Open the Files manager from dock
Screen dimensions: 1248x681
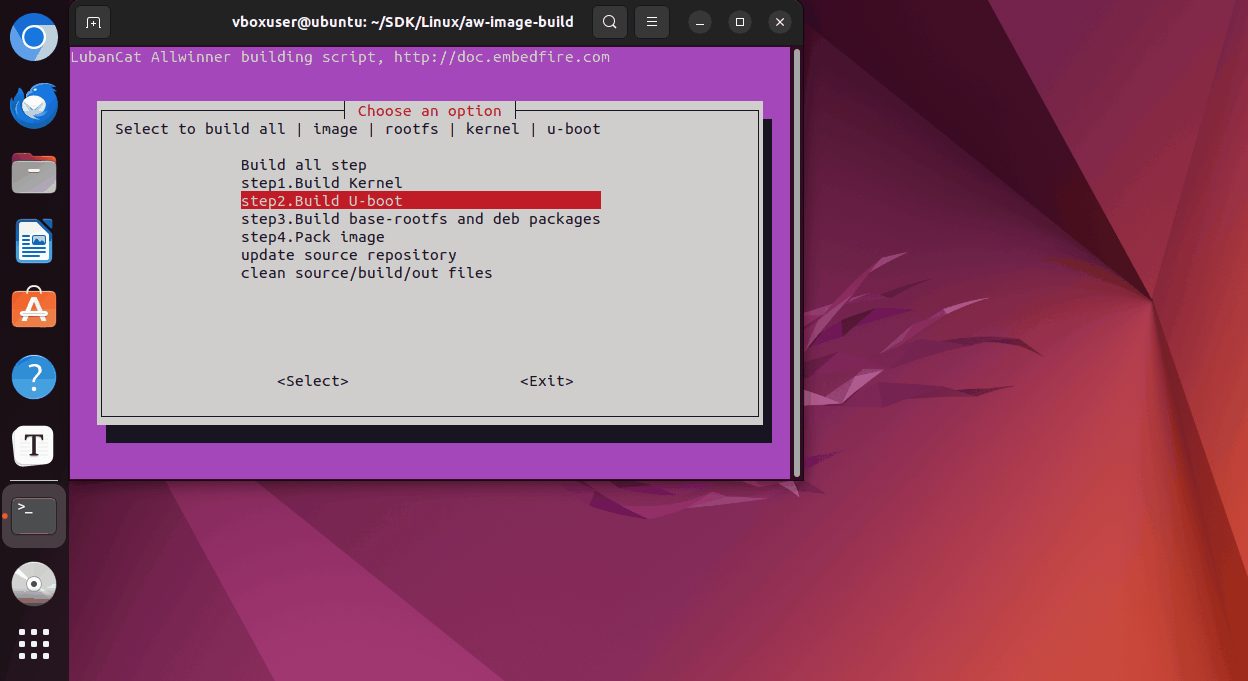34,173
